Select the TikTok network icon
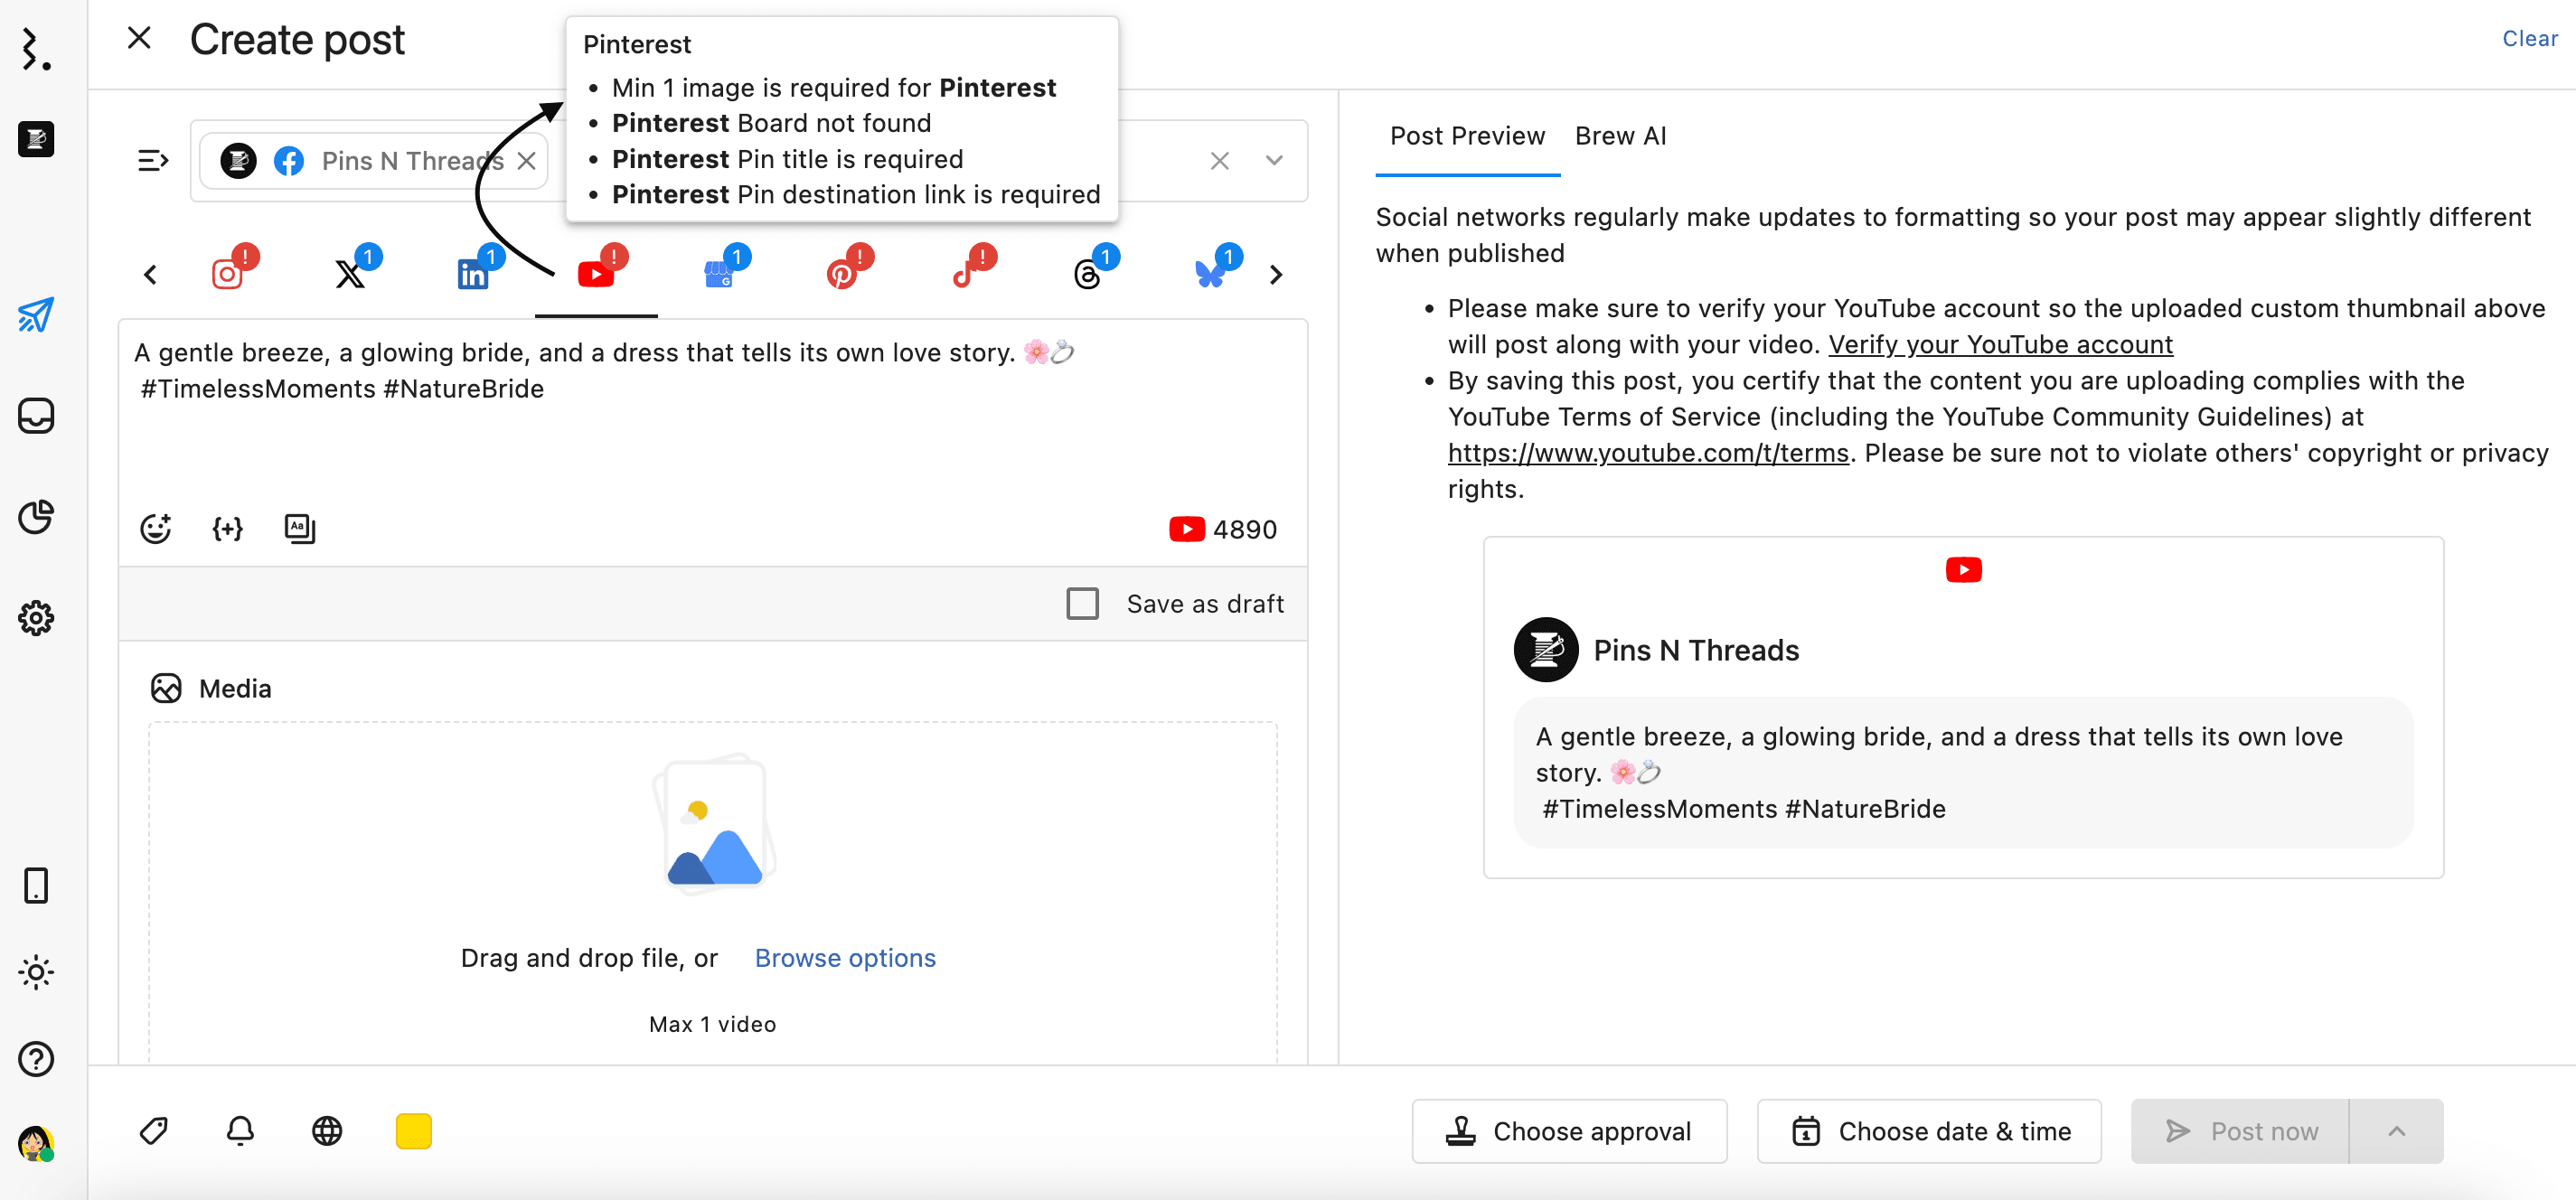This screenshot has width=2576, height=1200. point(964,273)
